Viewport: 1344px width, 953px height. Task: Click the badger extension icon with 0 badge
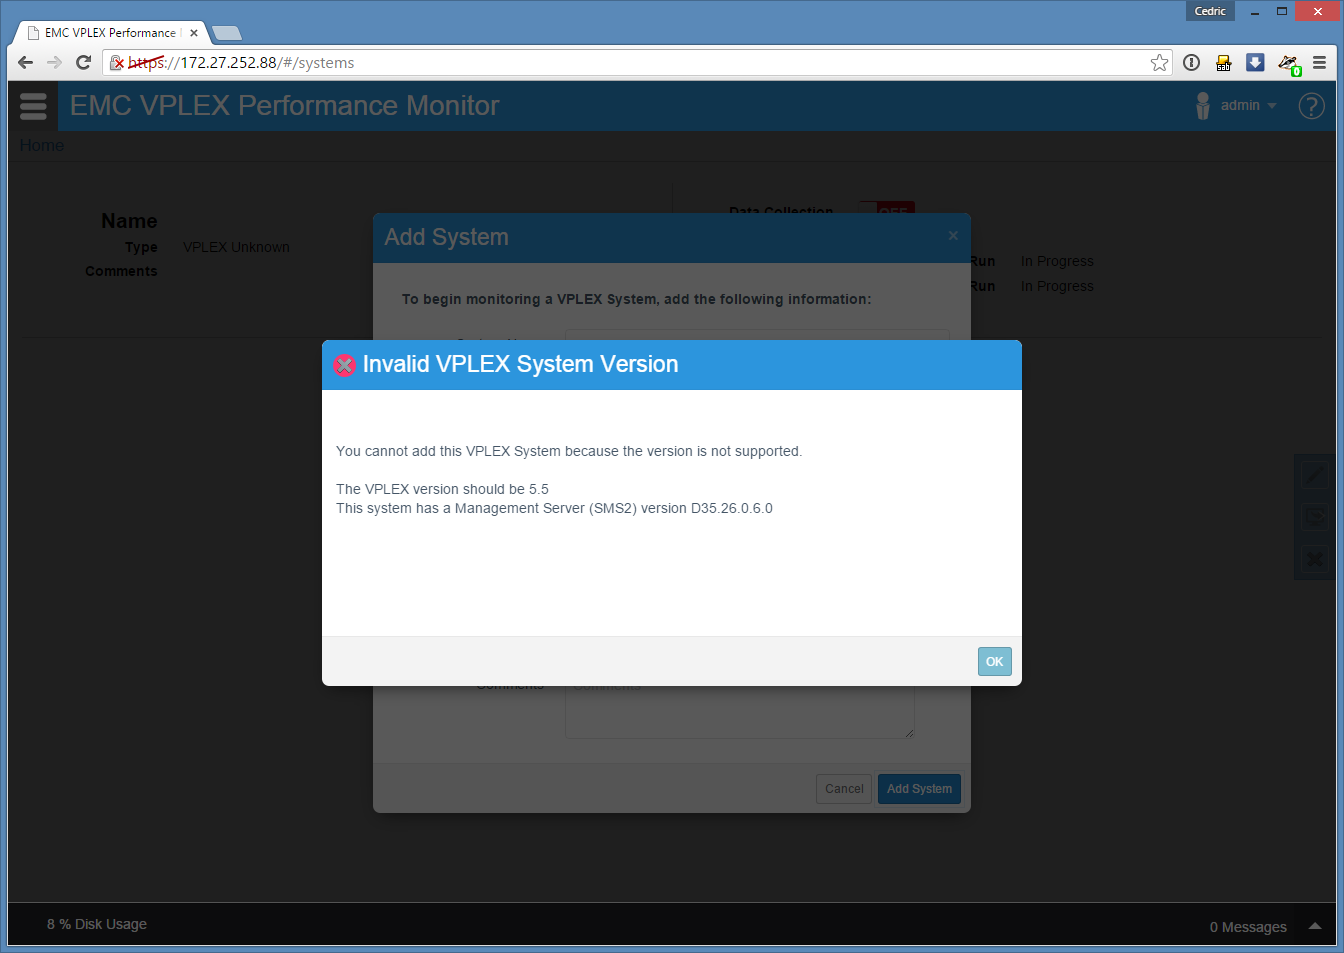(1288, 64)
